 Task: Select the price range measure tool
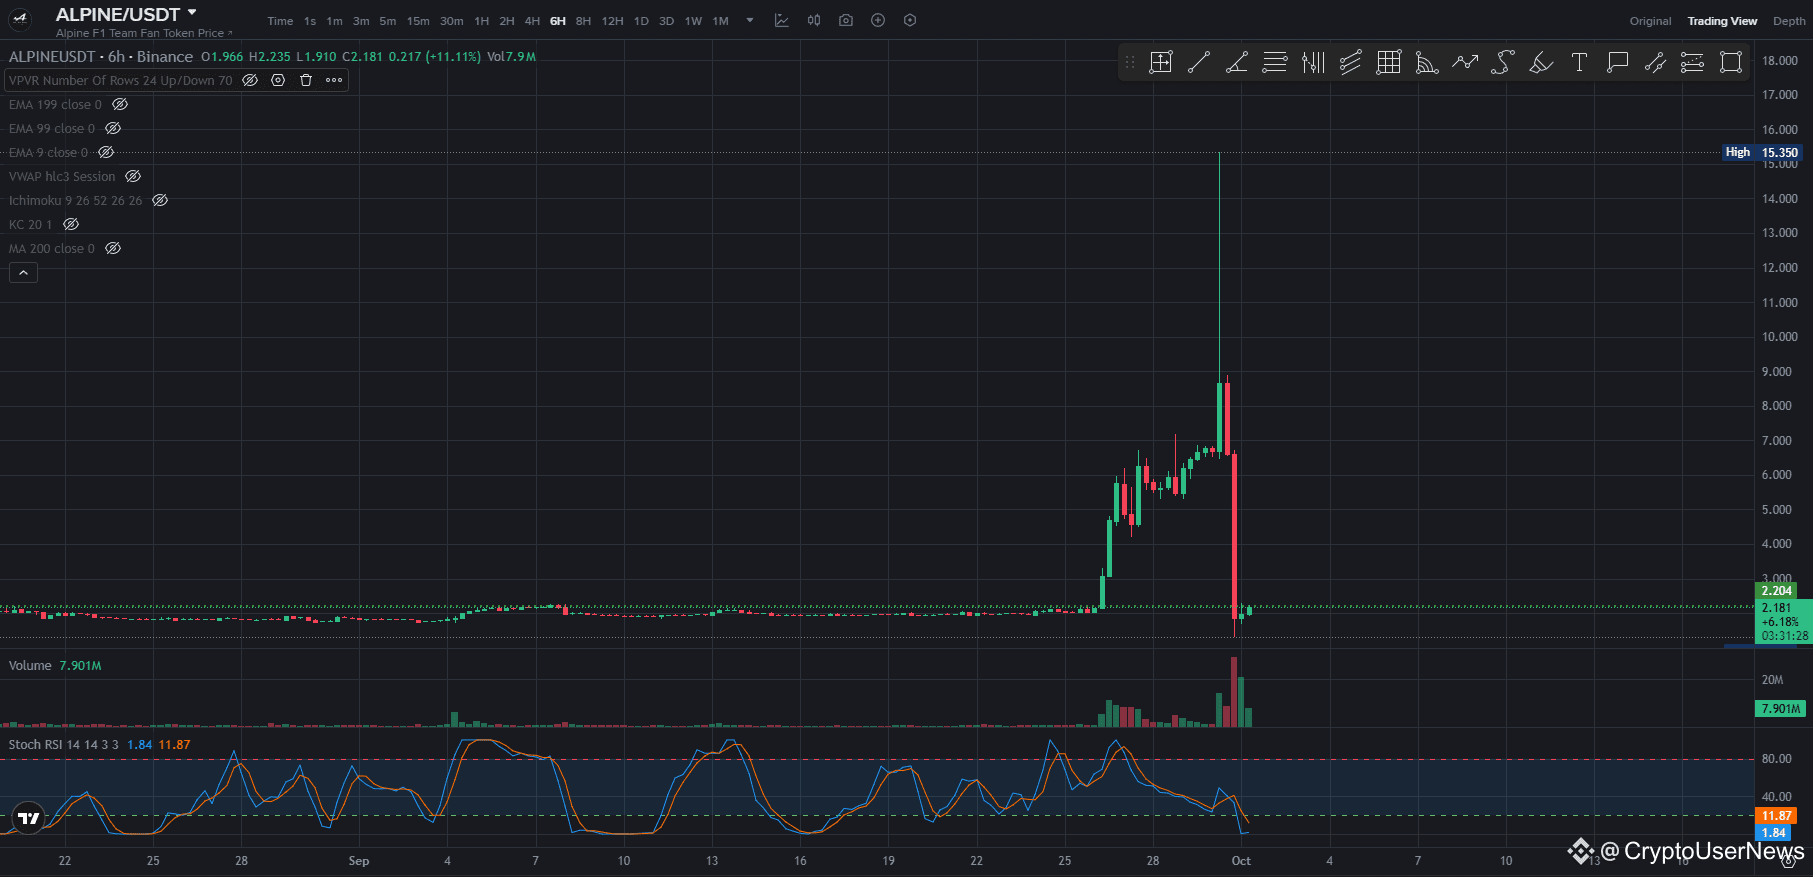pos(1655,63)
